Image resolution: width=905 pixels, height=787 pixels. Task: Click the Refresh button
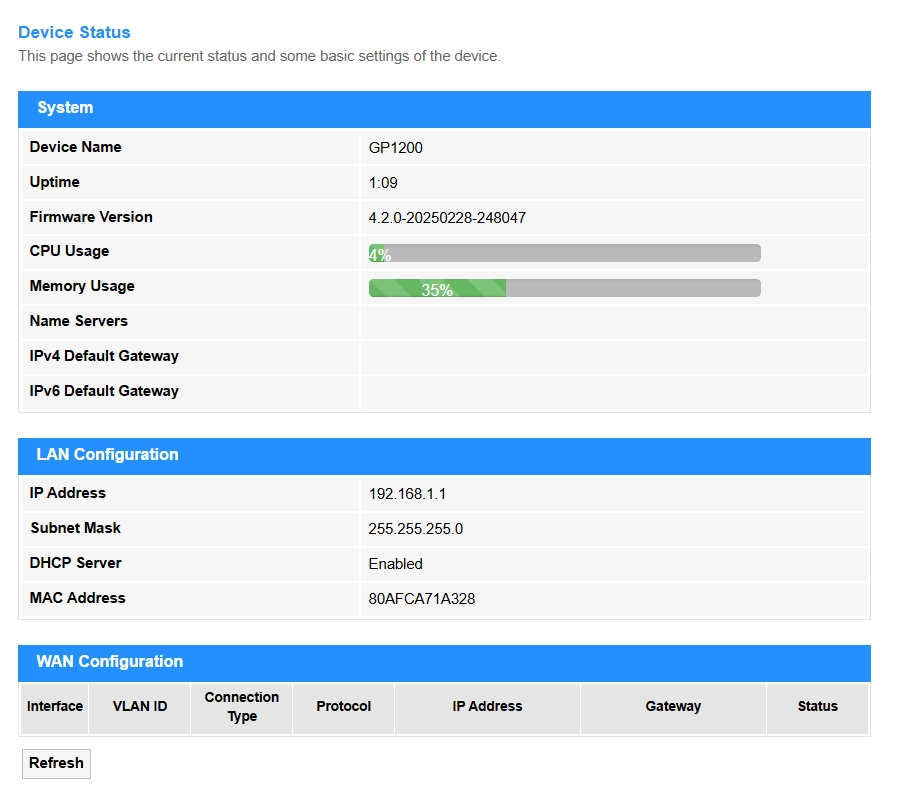[x=56, y=763]
